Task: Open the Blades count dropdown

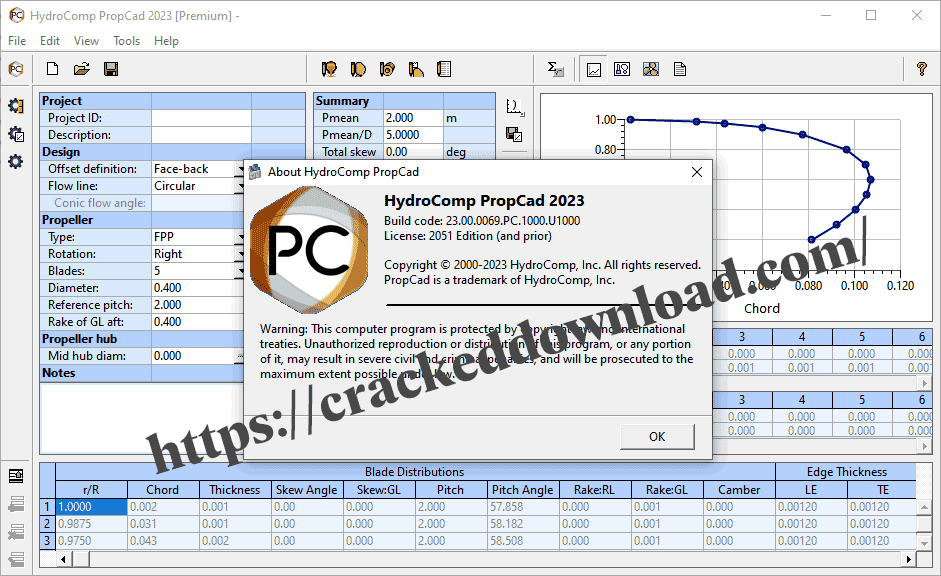Action: (241, 271)
